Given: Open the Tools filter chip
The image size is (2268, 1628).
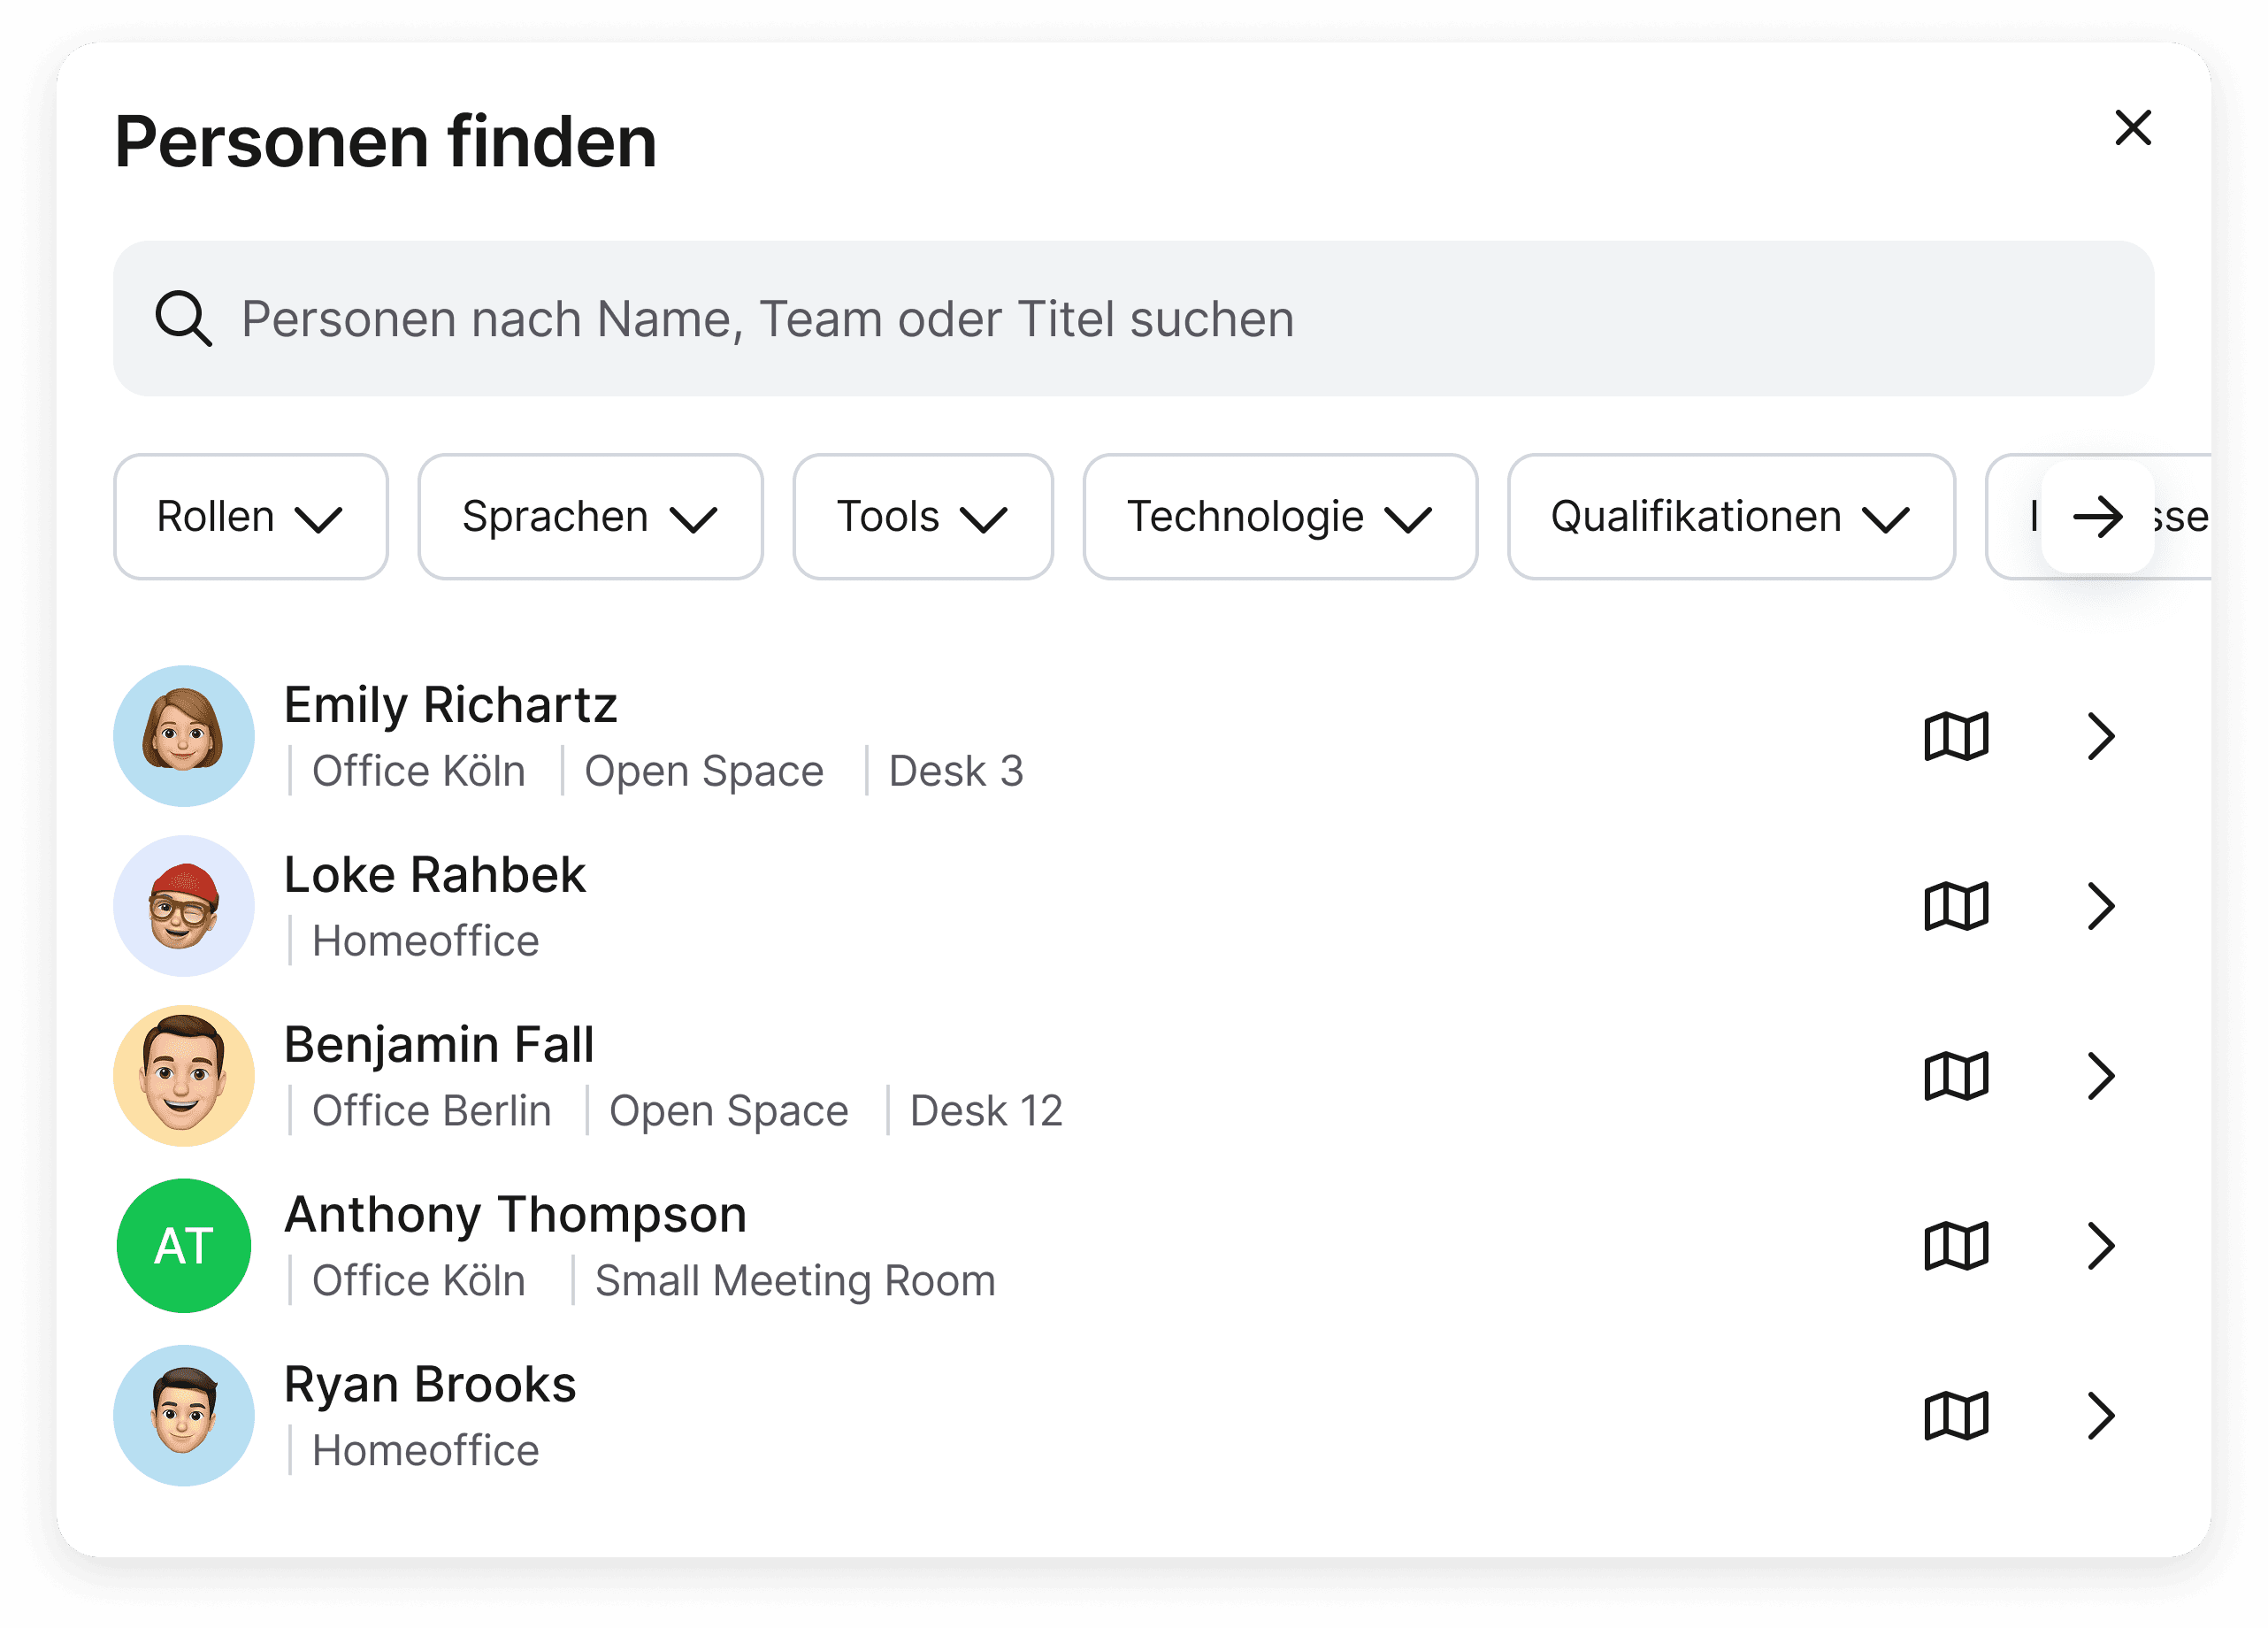Looking at the screenshot, I should pos(922,517).
